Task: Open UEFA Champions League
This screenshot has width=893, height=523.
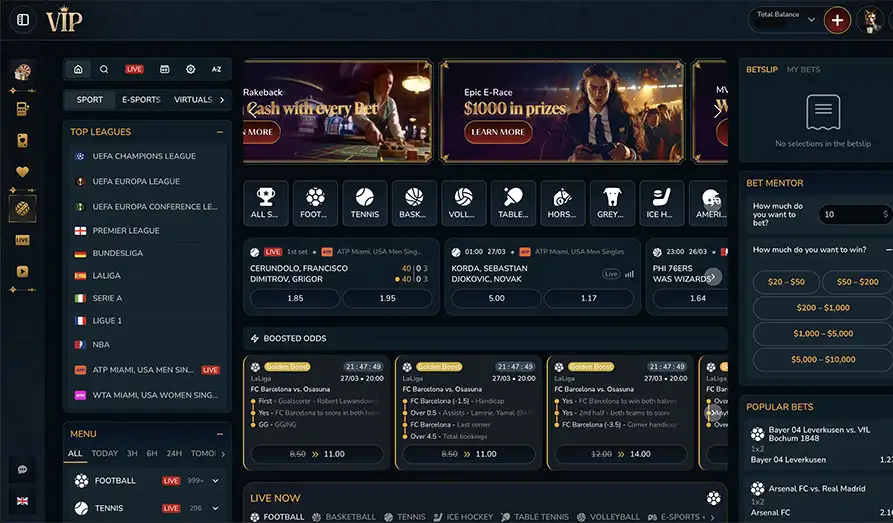Action: (146, 156)
